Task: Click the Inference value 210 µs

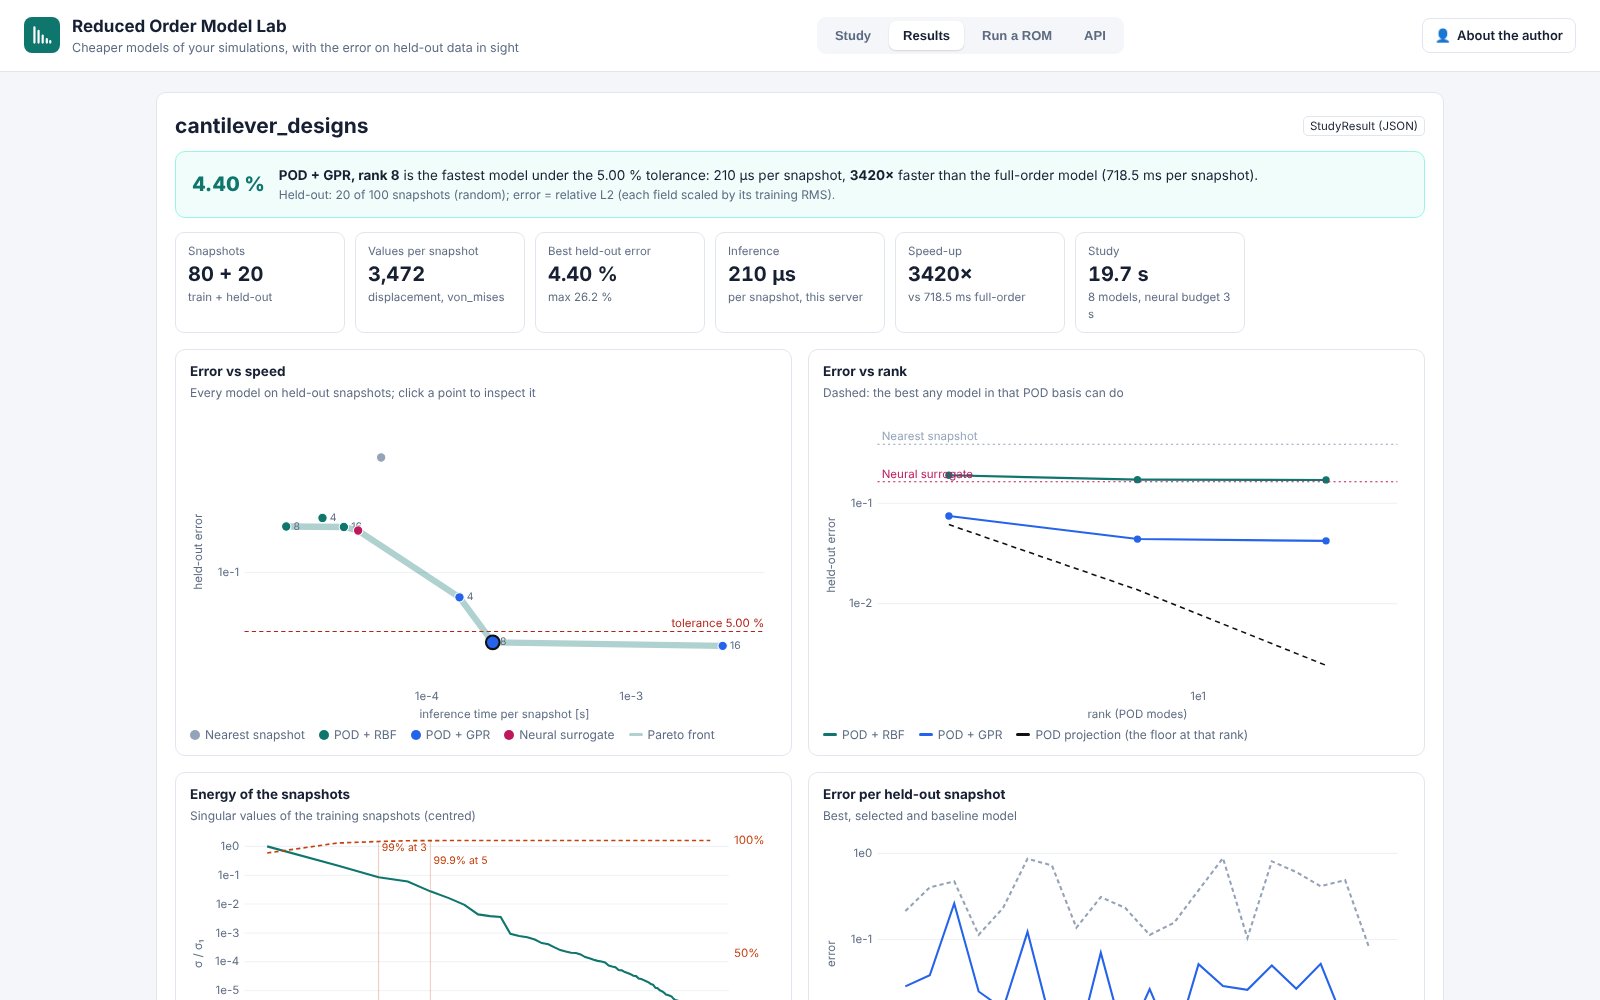Action: (x=762, y=274)
